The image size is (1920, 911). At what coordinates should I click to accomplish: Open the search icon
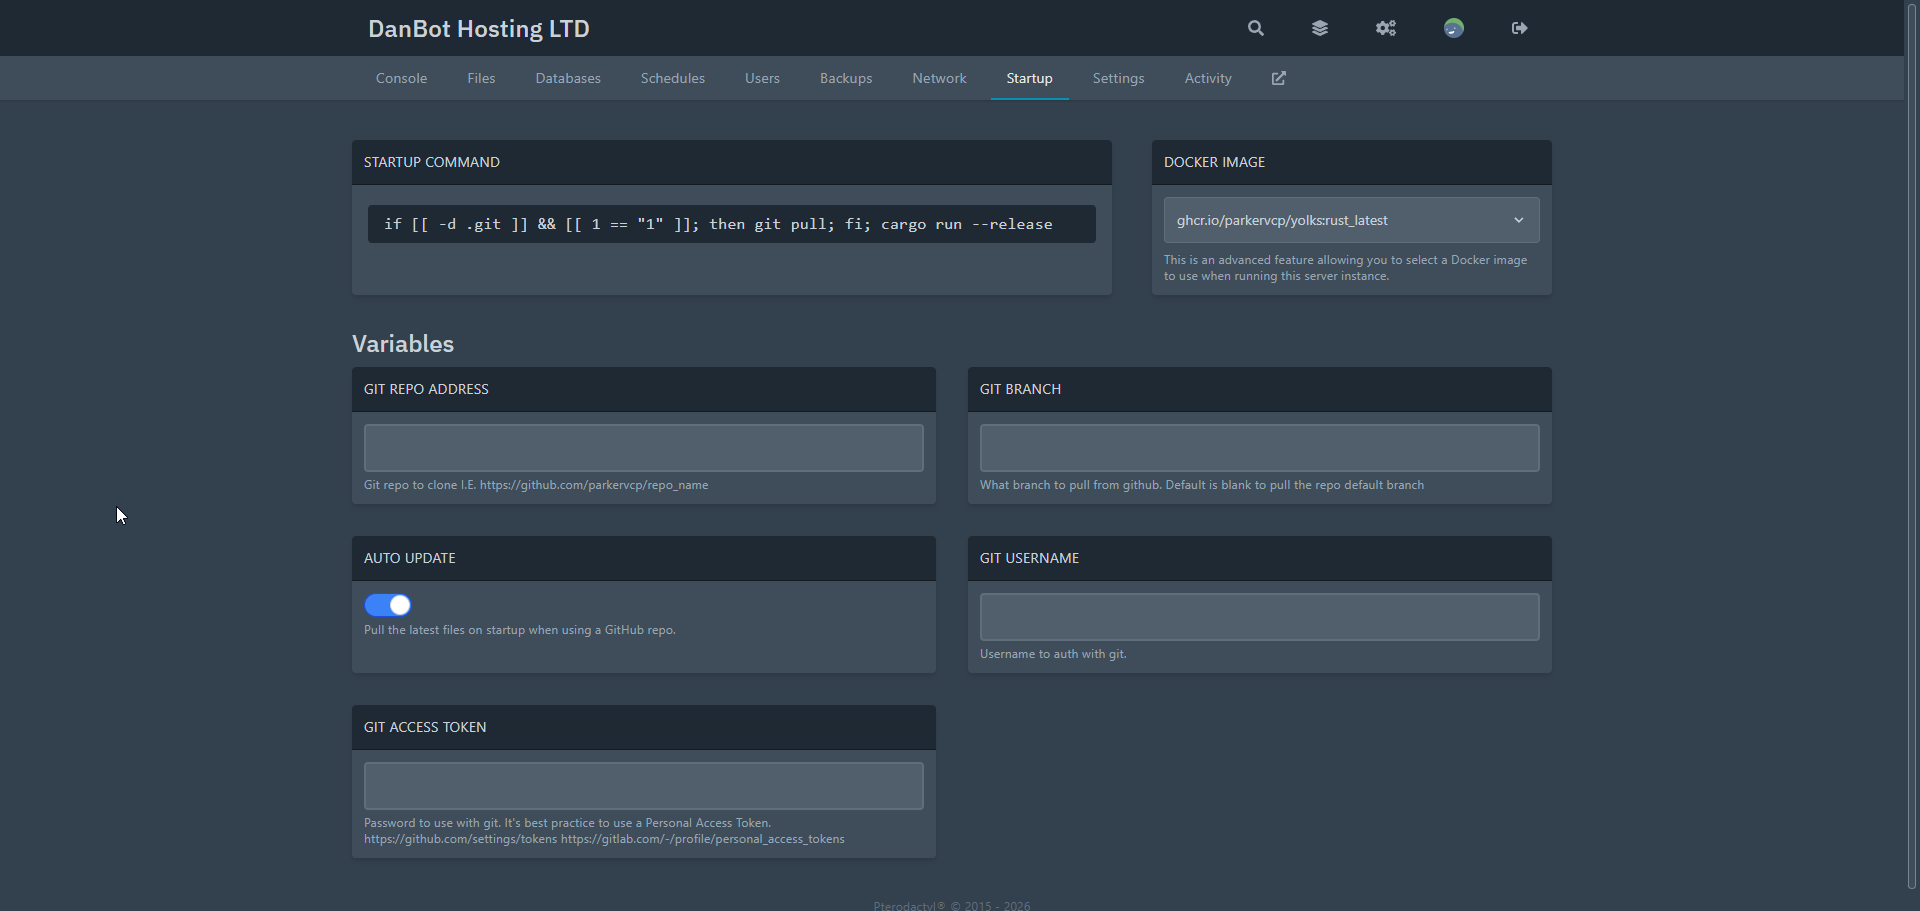tap(1254, 28)
